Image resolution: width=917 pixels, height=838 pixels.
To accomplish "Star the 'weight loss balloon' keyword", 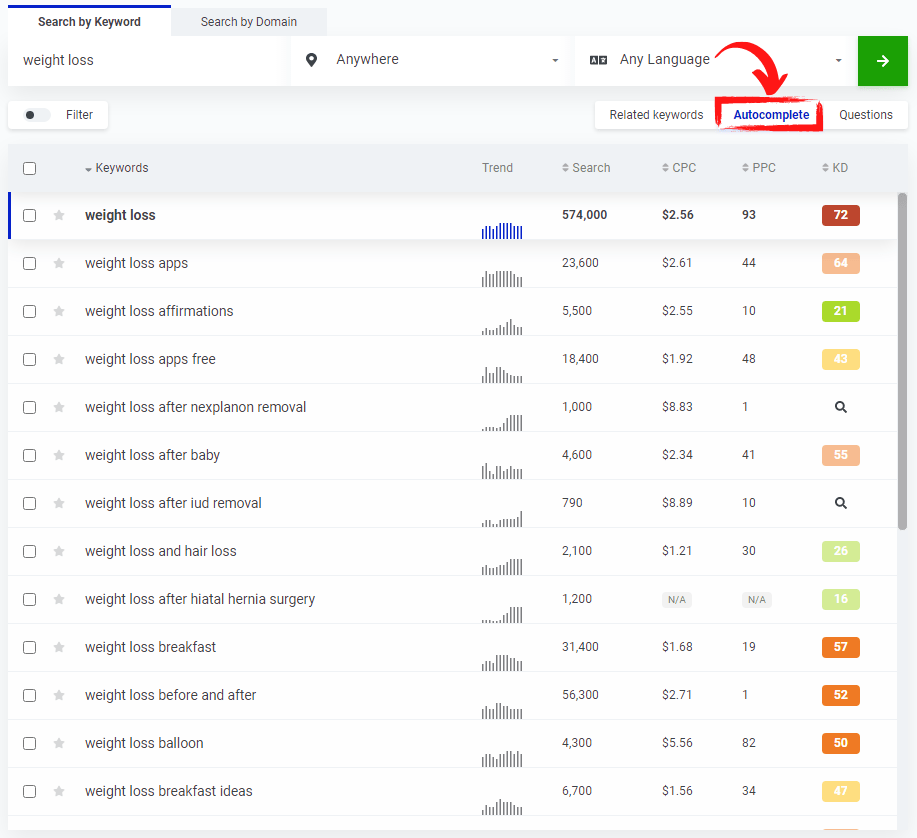I will click(59, 743).
